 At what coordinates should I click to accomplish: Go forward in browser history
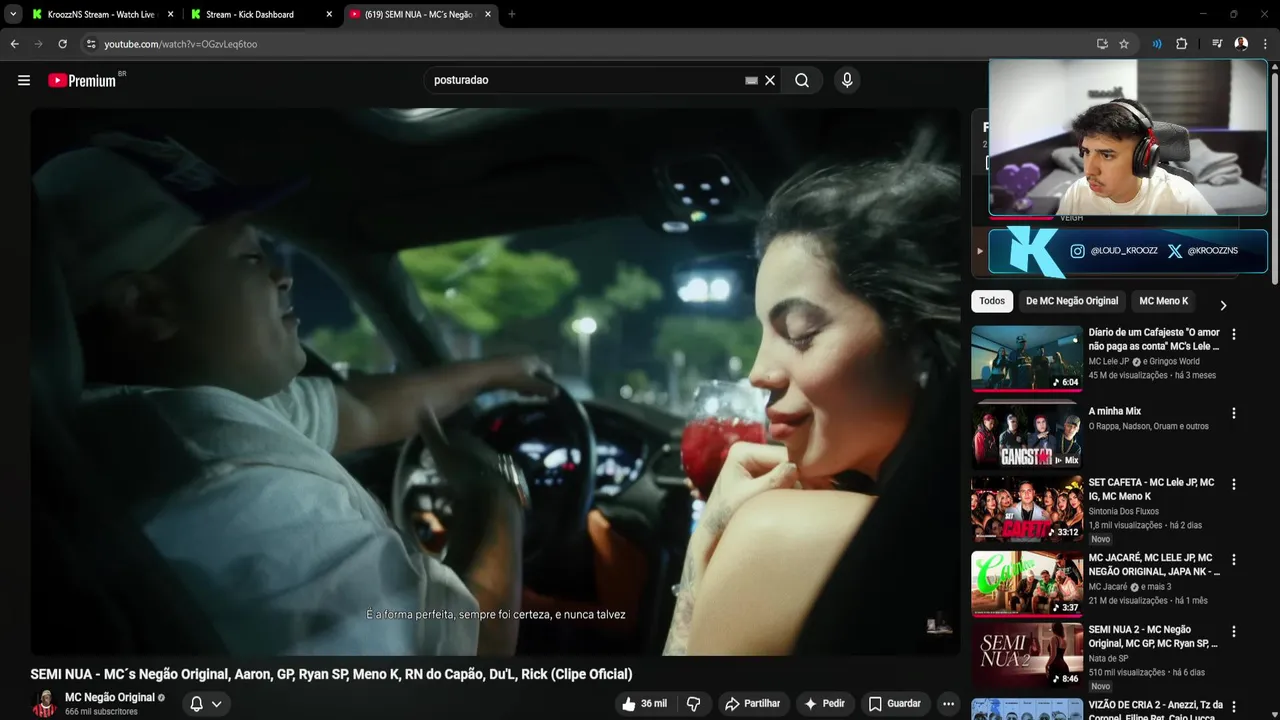click(38, 44)
